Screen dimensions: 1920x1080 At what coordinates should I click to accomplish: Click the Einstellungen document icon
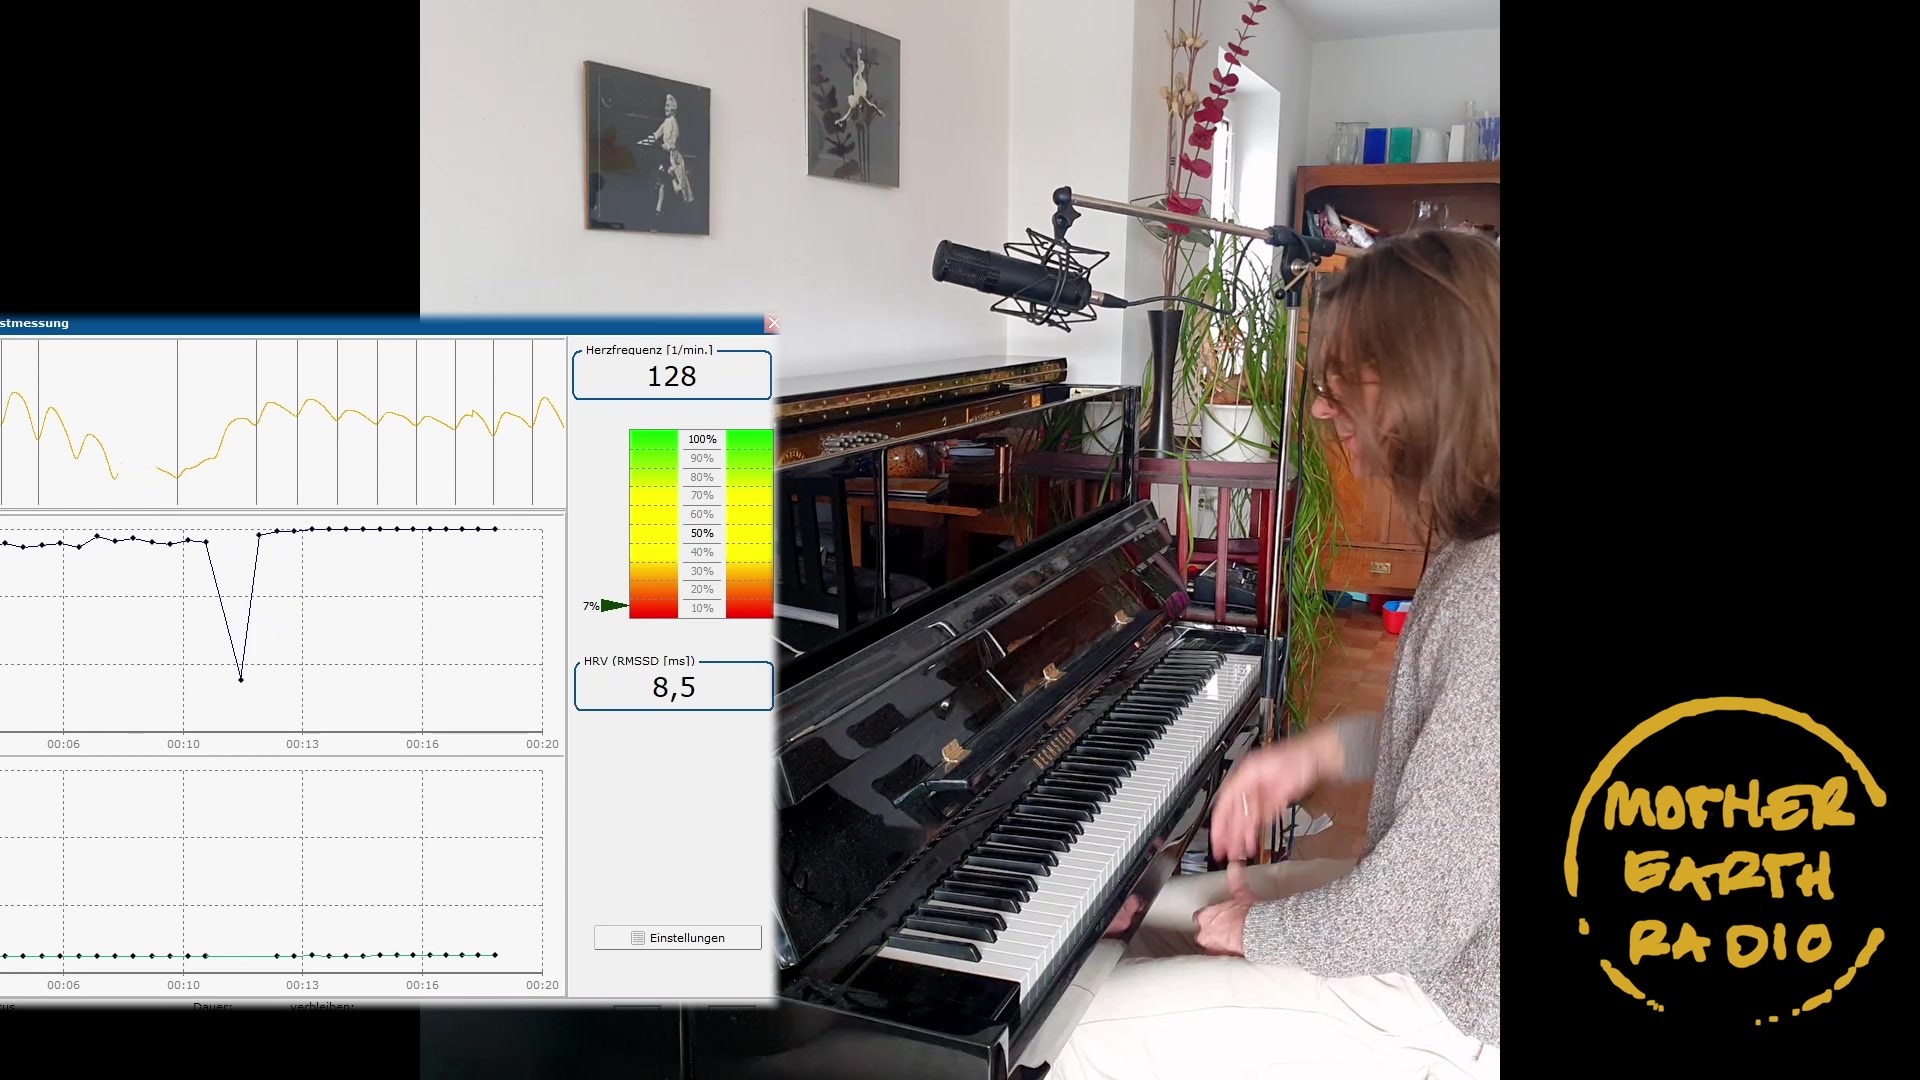(x=637, y=938)
